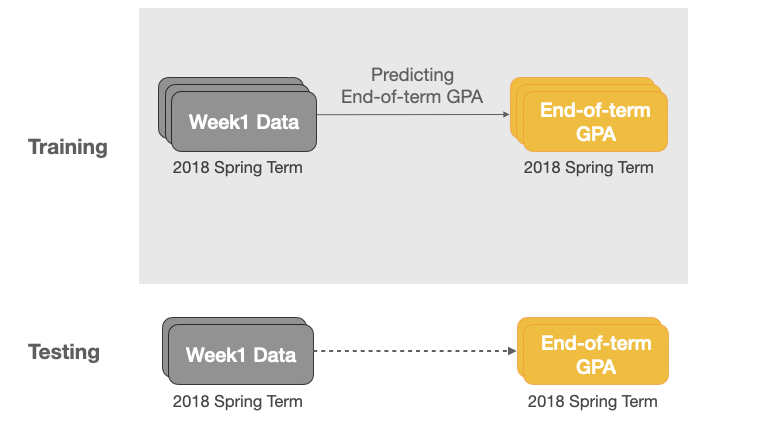778x426 pixels.
Task: Select backmost stacked card behind Training Week1 Data
Action: point(230,81)
